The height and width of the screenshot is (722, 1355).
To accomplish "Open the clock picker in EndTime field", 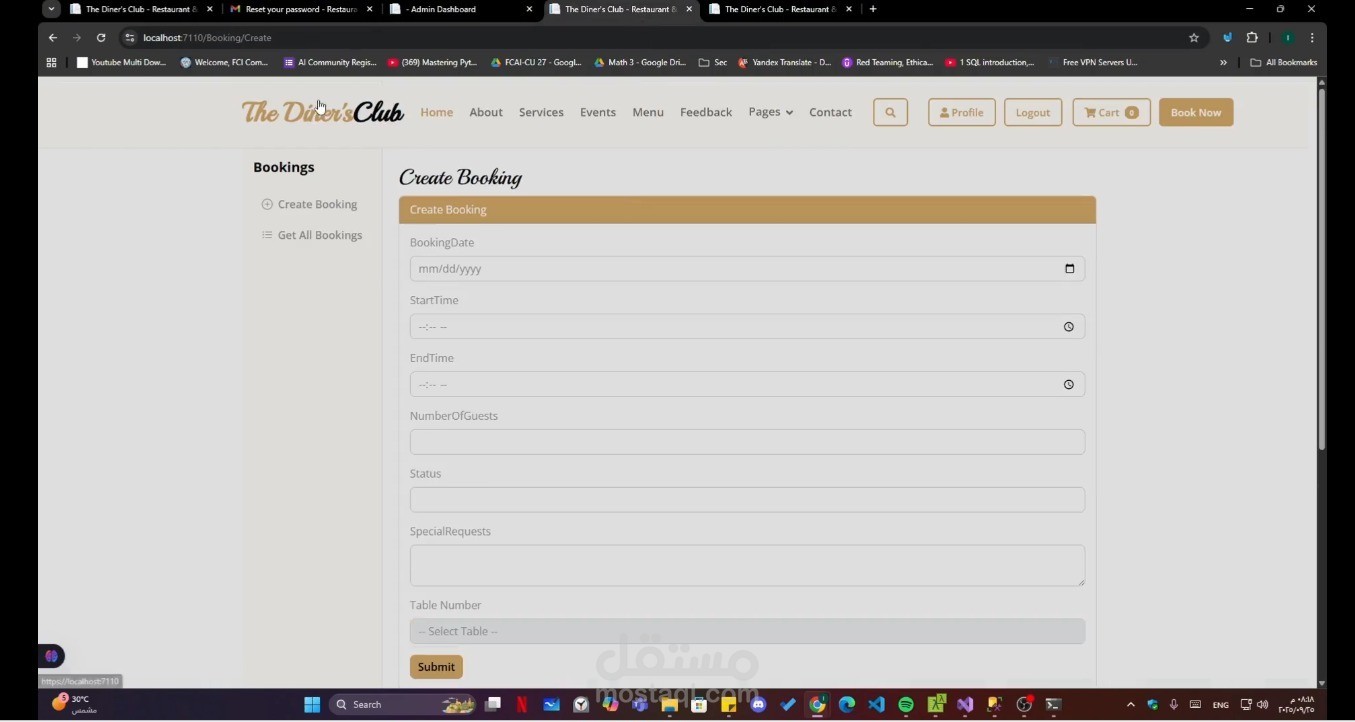I will (1069, 385).
